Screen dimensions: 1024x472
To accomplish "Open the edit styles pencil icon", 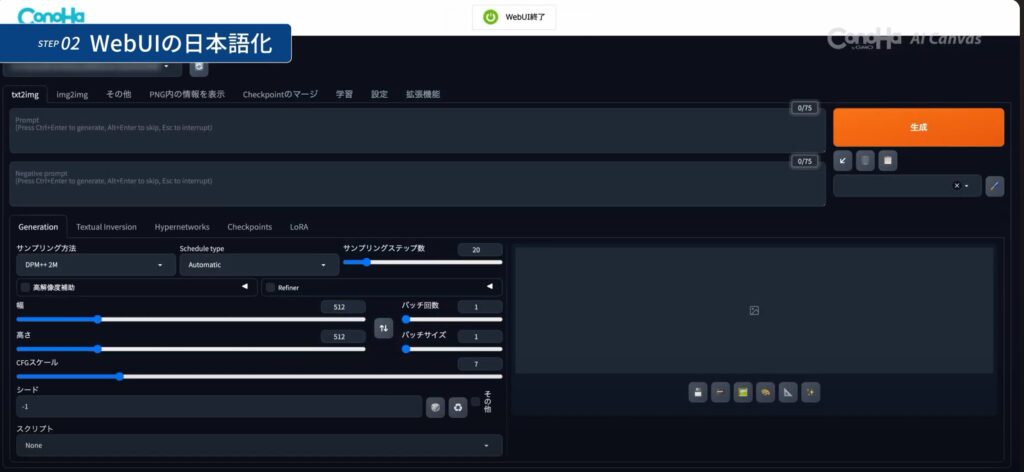I will click(995, 186).
